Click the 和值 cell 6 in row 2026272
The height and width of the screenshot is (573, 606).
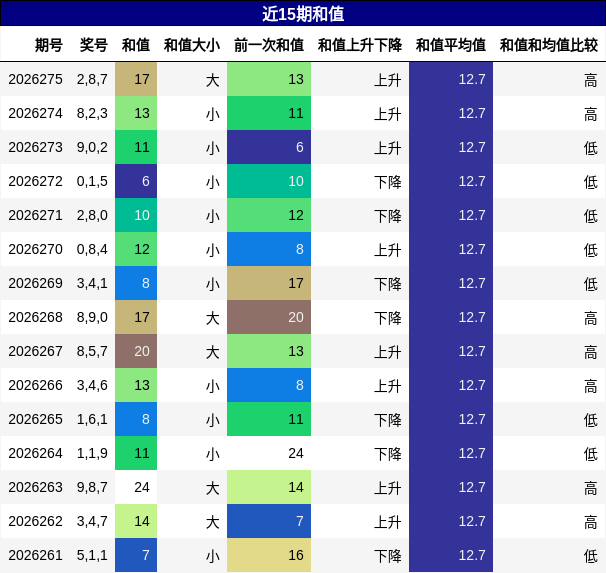coord(136,181)
